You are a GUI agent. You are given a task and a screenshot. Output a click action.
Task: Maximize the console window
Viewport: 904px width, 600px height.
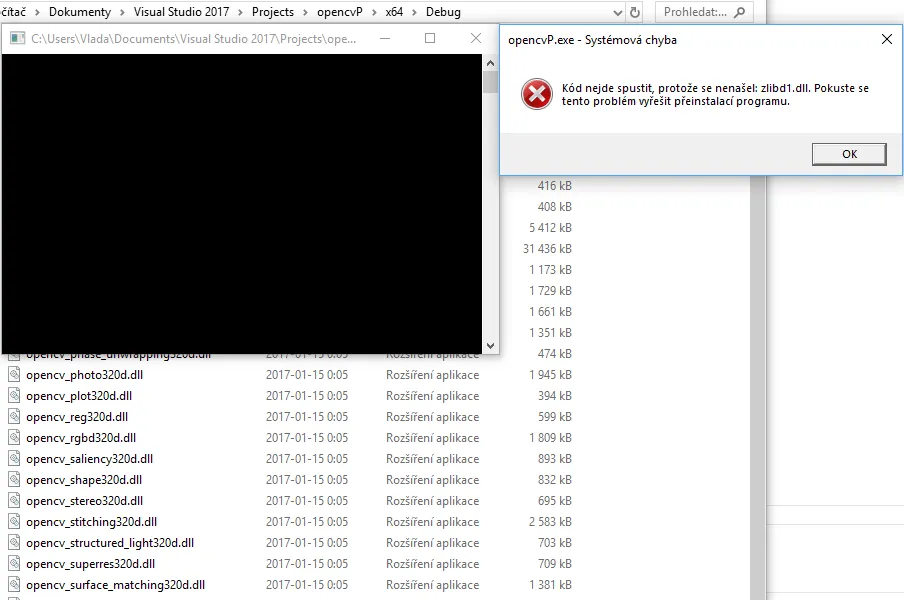click(x=430, y=39)
